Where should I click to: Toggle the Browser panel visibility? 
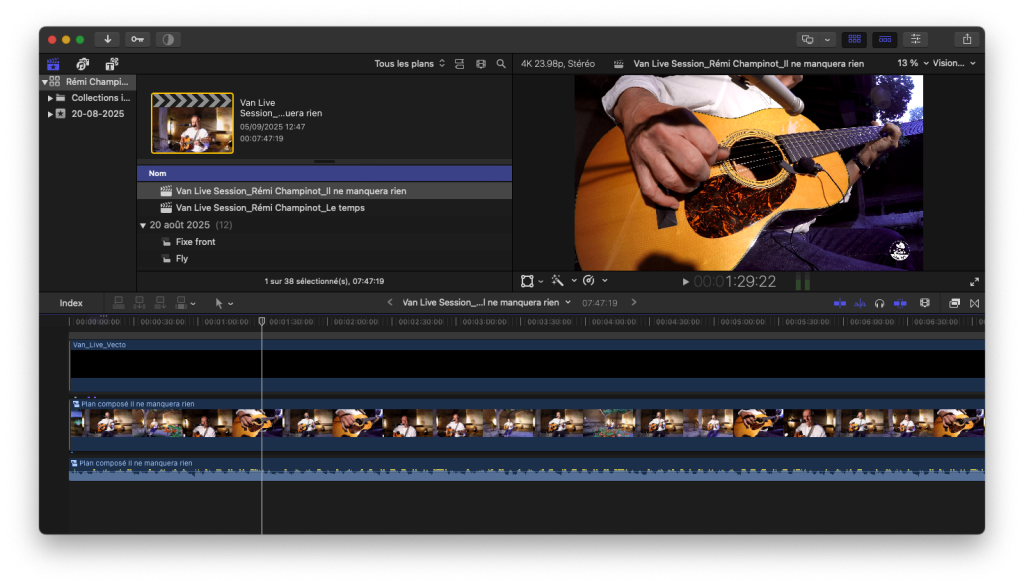(x=854, y=39)
